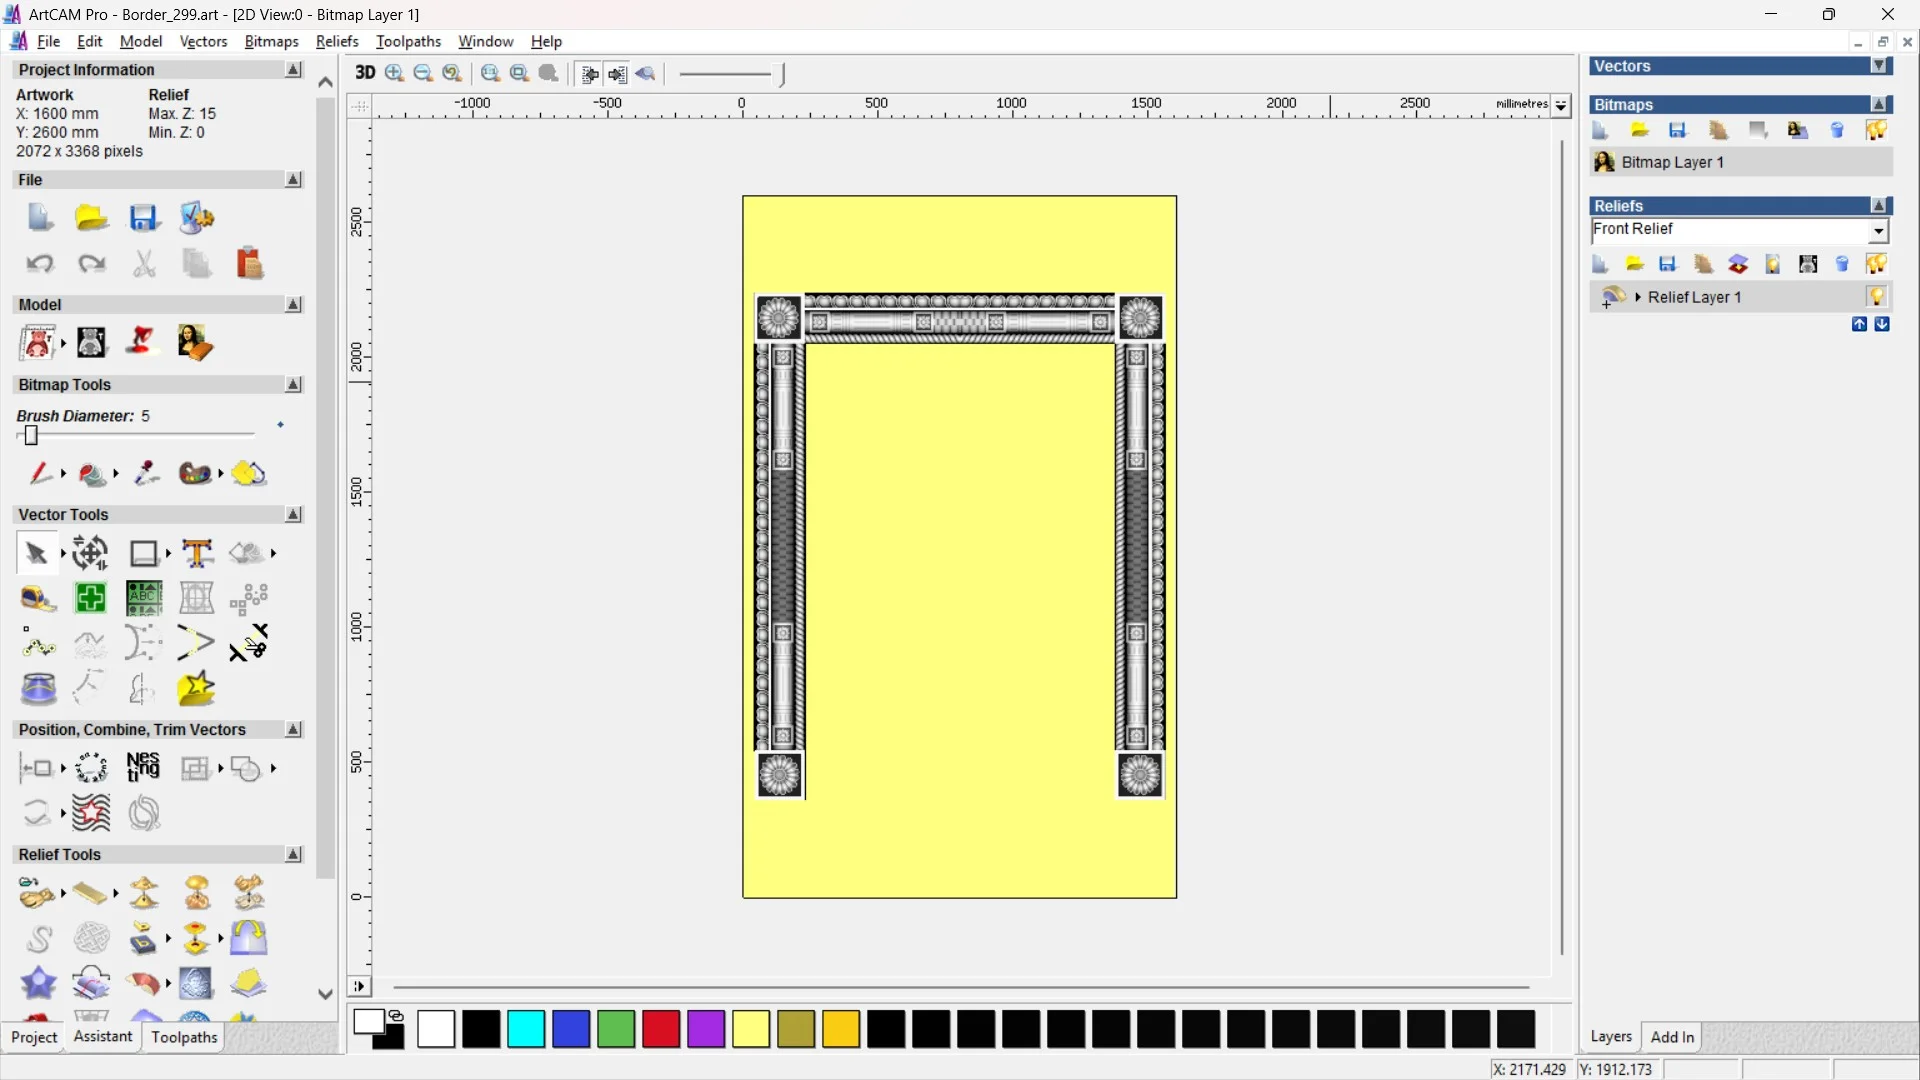
Task: Toggle all bitmap layers visibility lightbulbs
Action: [1877, 130]
